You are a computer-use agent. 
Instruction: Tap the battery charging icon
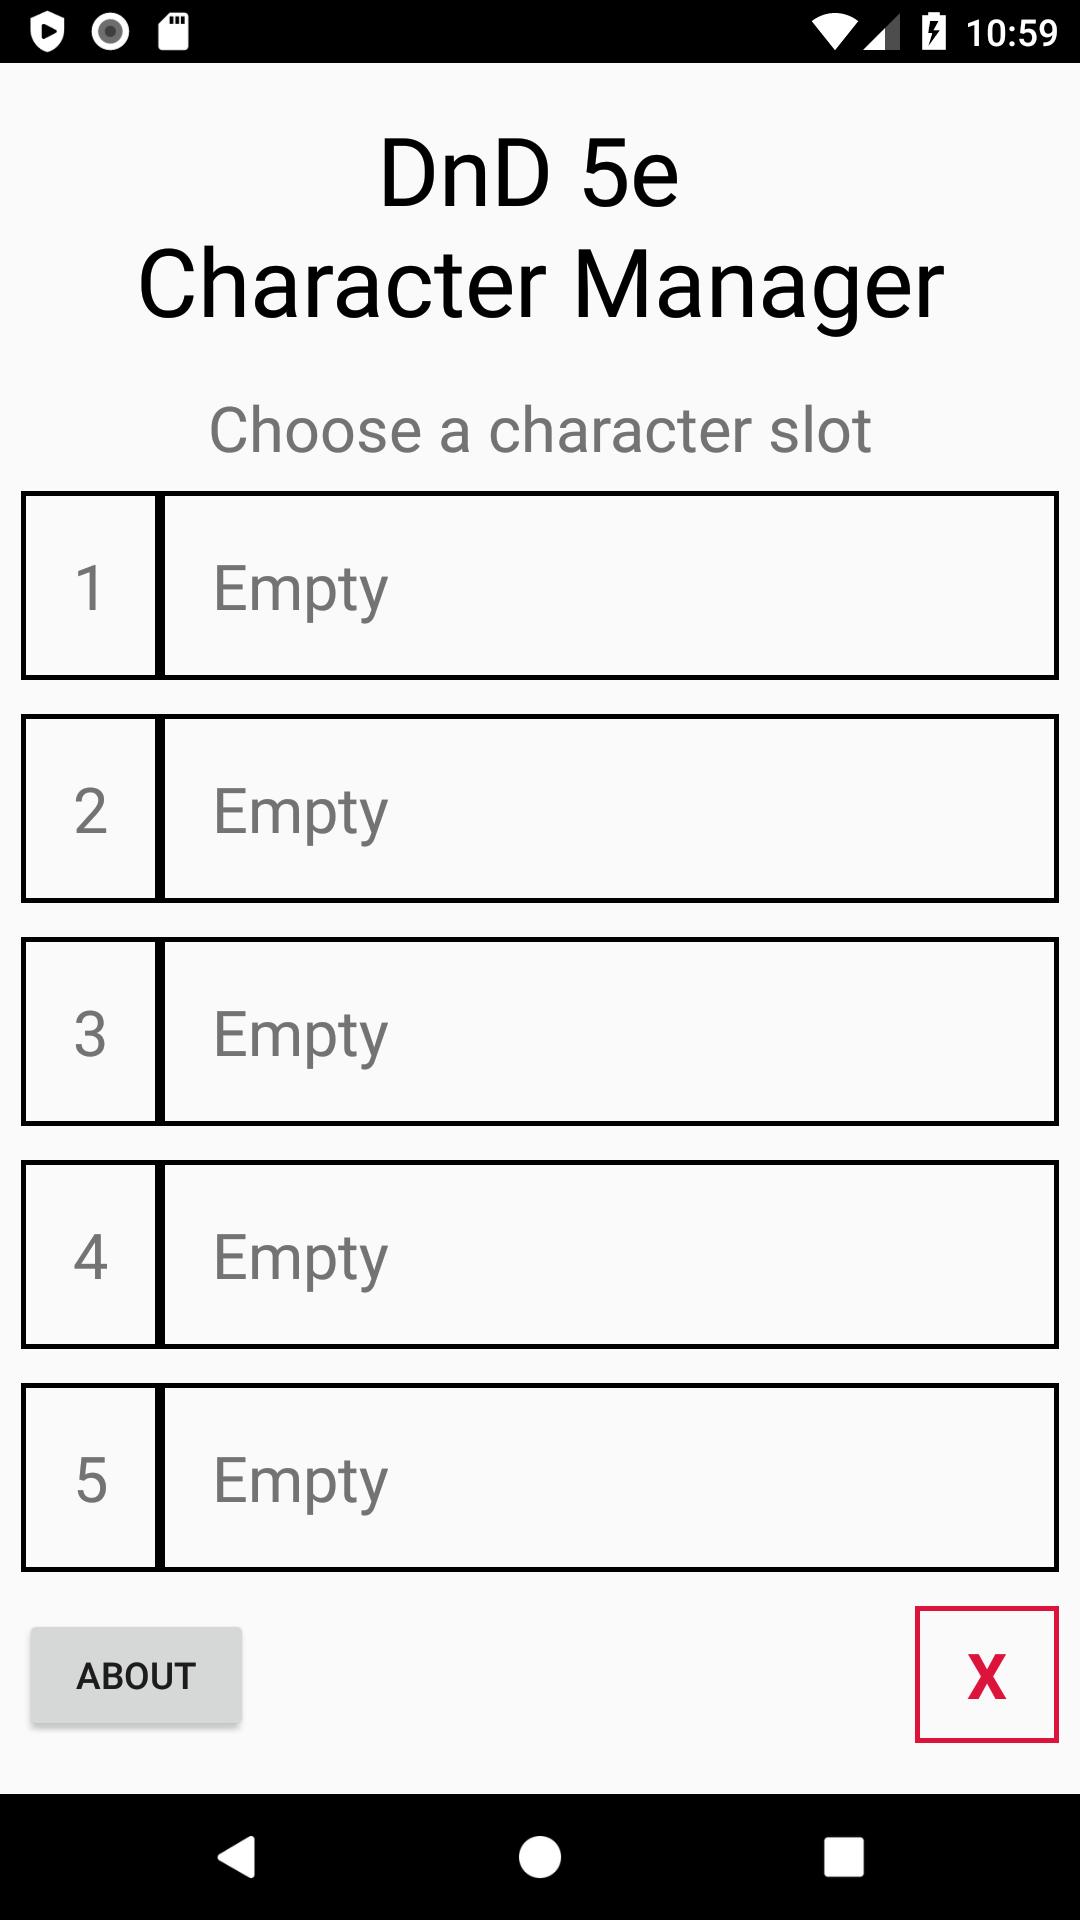[934, 32]
